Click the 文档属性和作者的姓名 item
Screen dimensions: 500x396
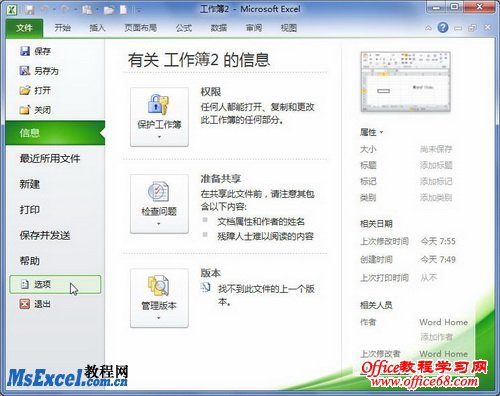point(261,221)
